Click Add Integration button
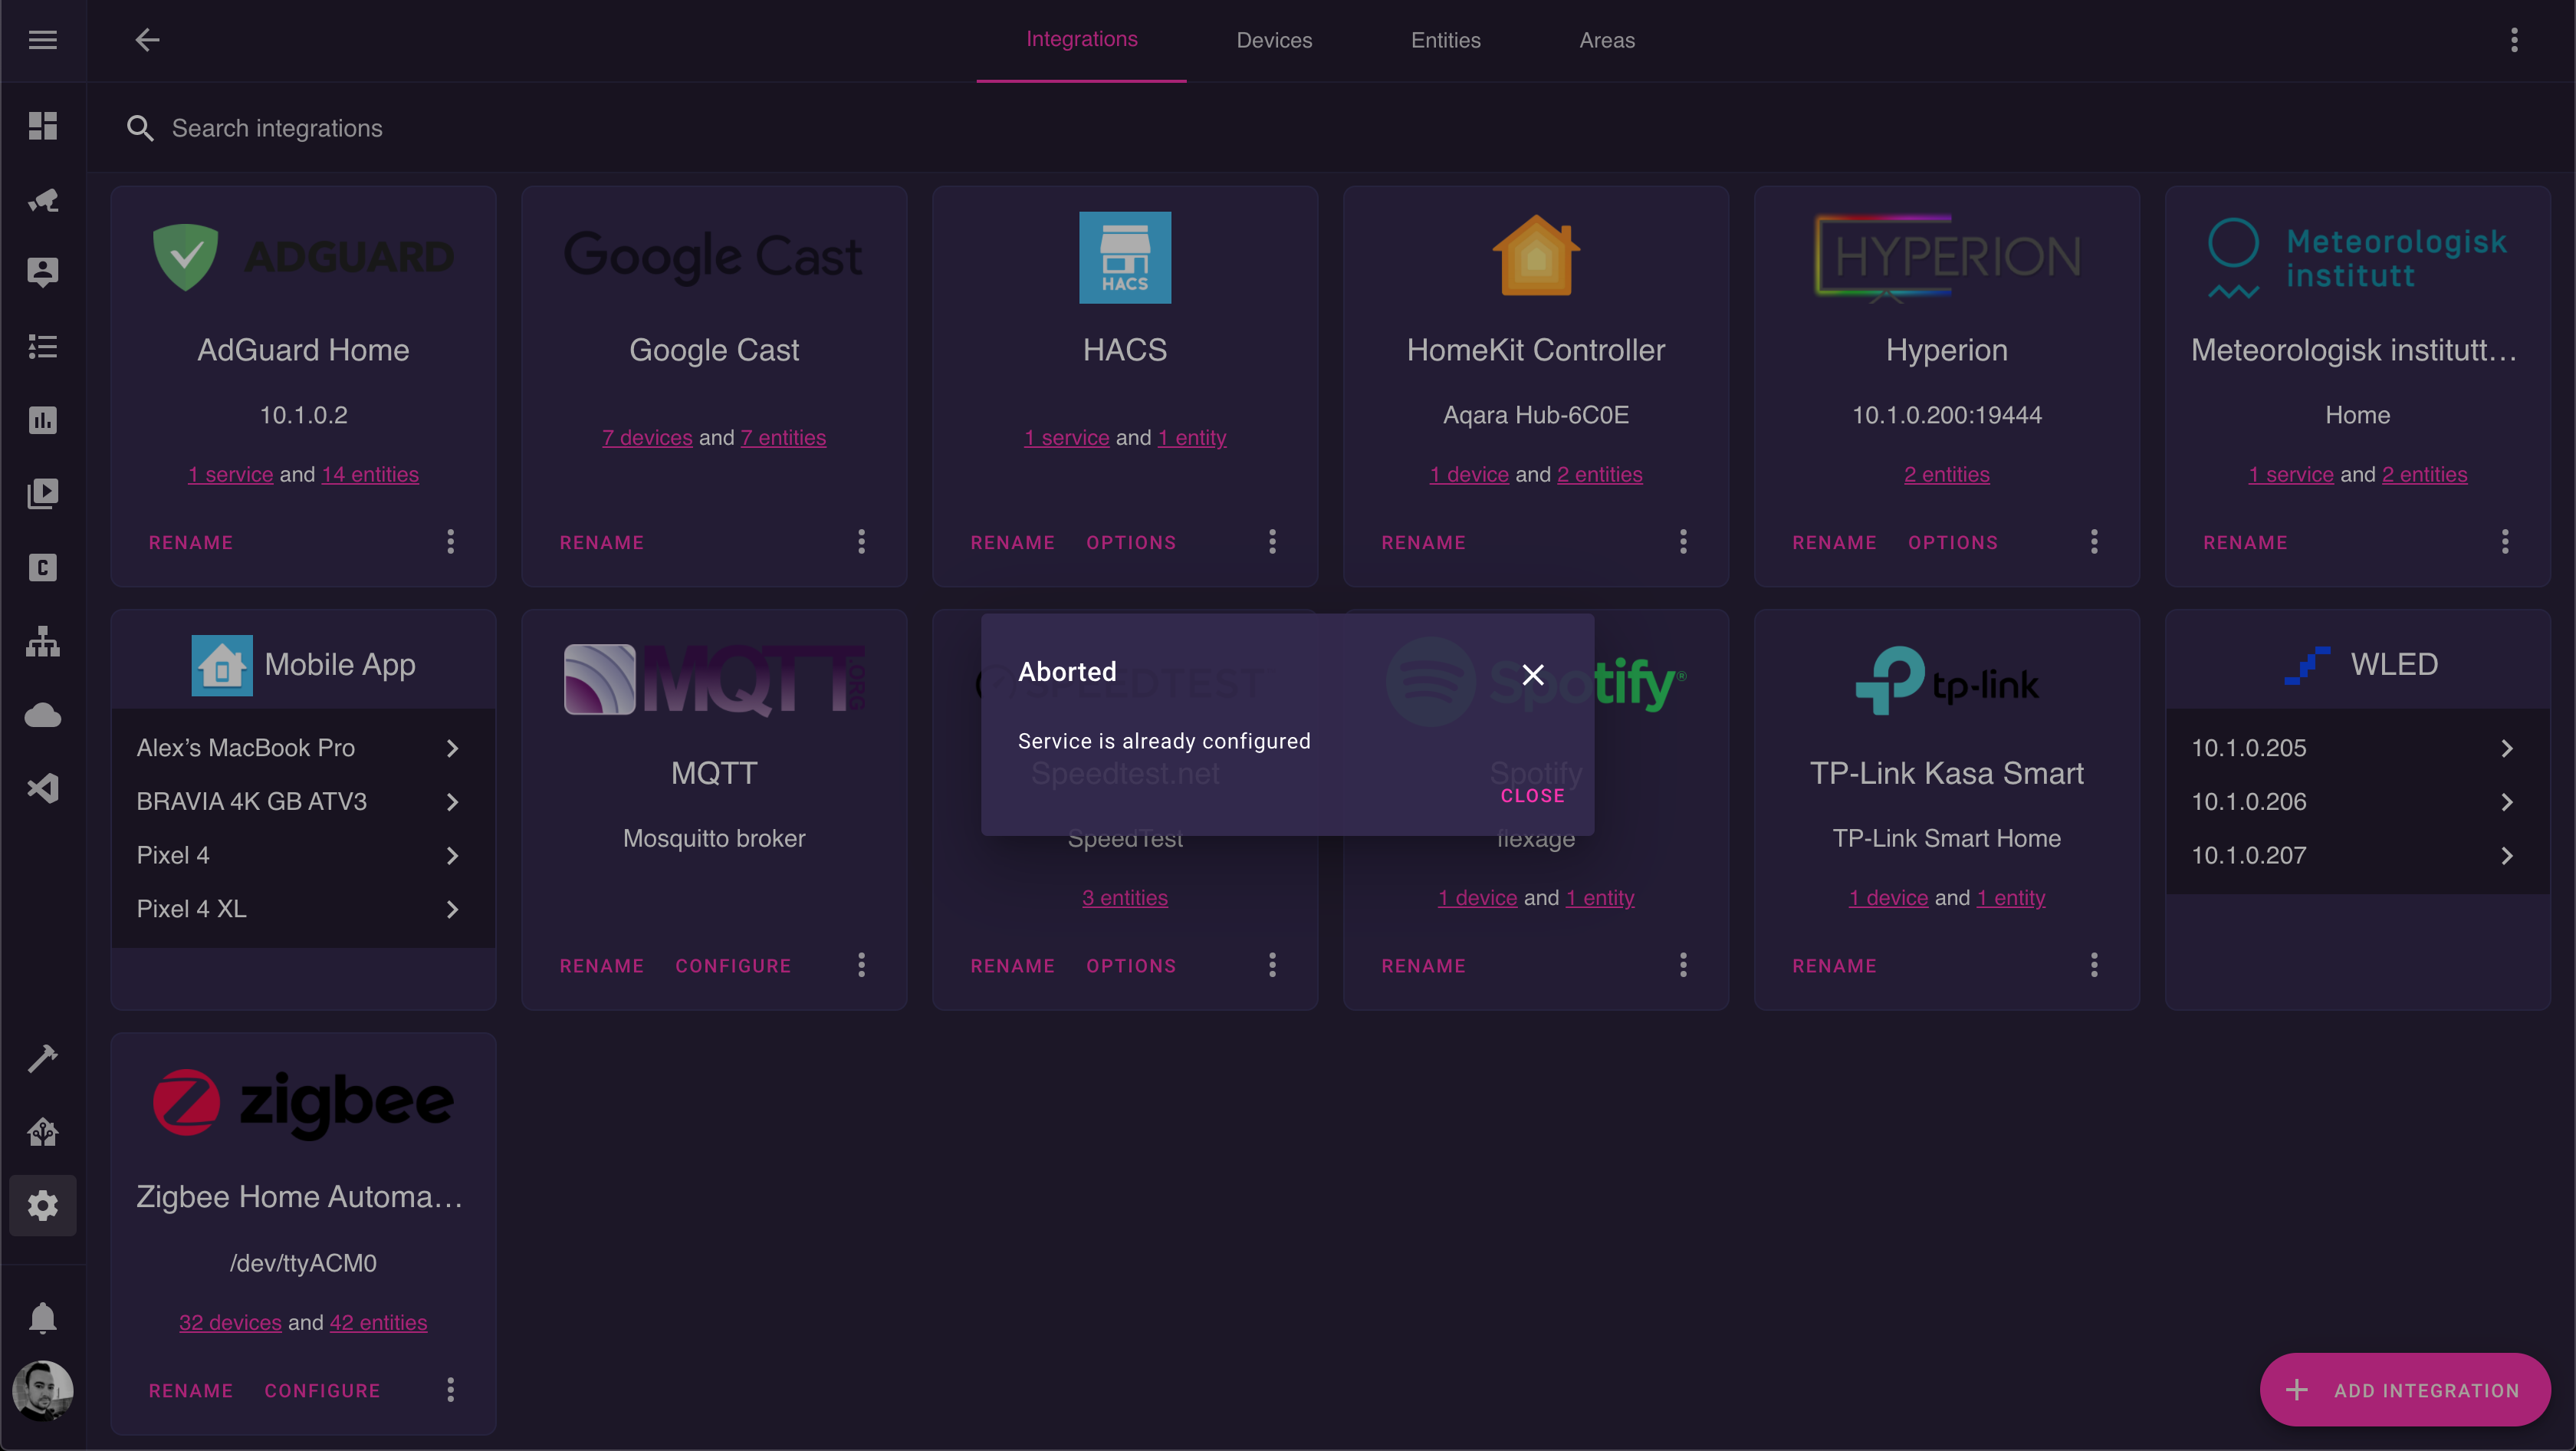Image resolution: width=2576 pixels, height=1451 pixels. pyautogui.click(x=2404, y=1390)
